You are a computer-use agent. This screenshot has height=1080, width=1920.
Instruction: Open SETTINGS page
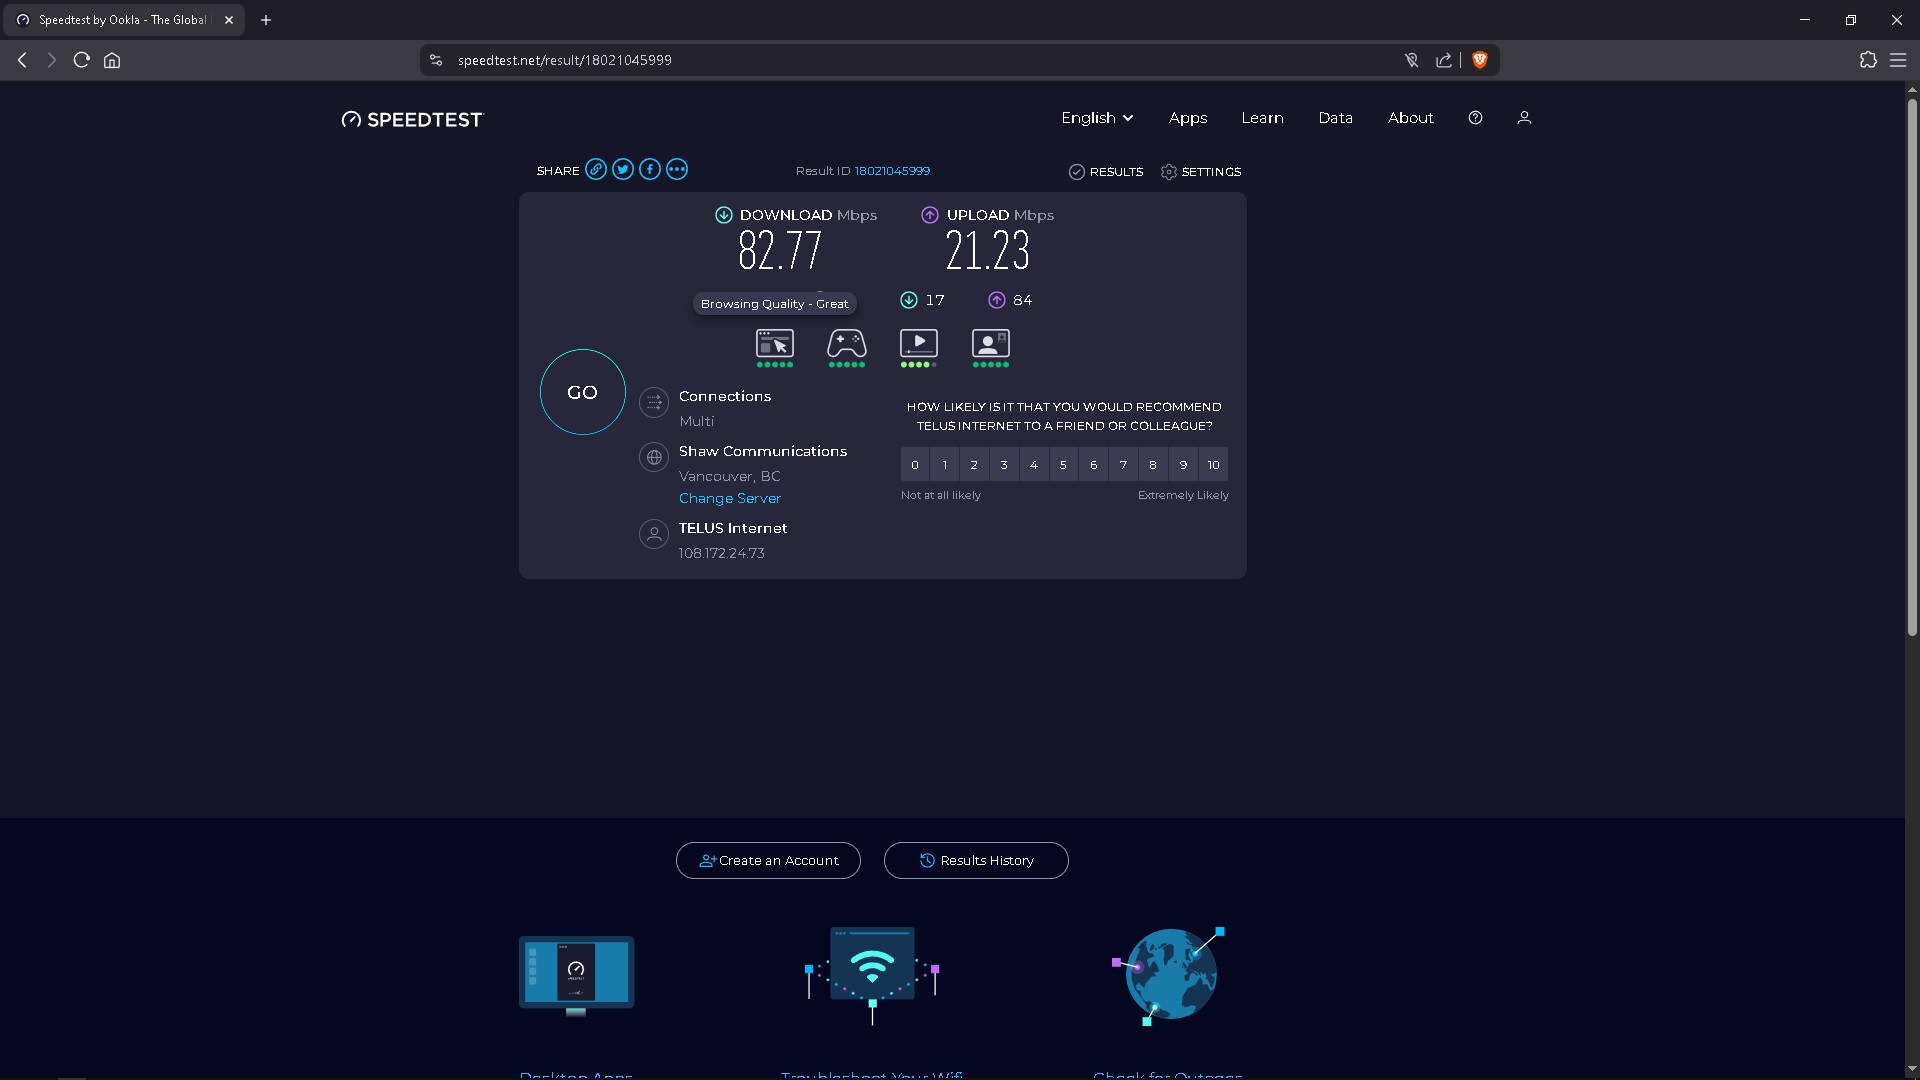pos(1201,172)
